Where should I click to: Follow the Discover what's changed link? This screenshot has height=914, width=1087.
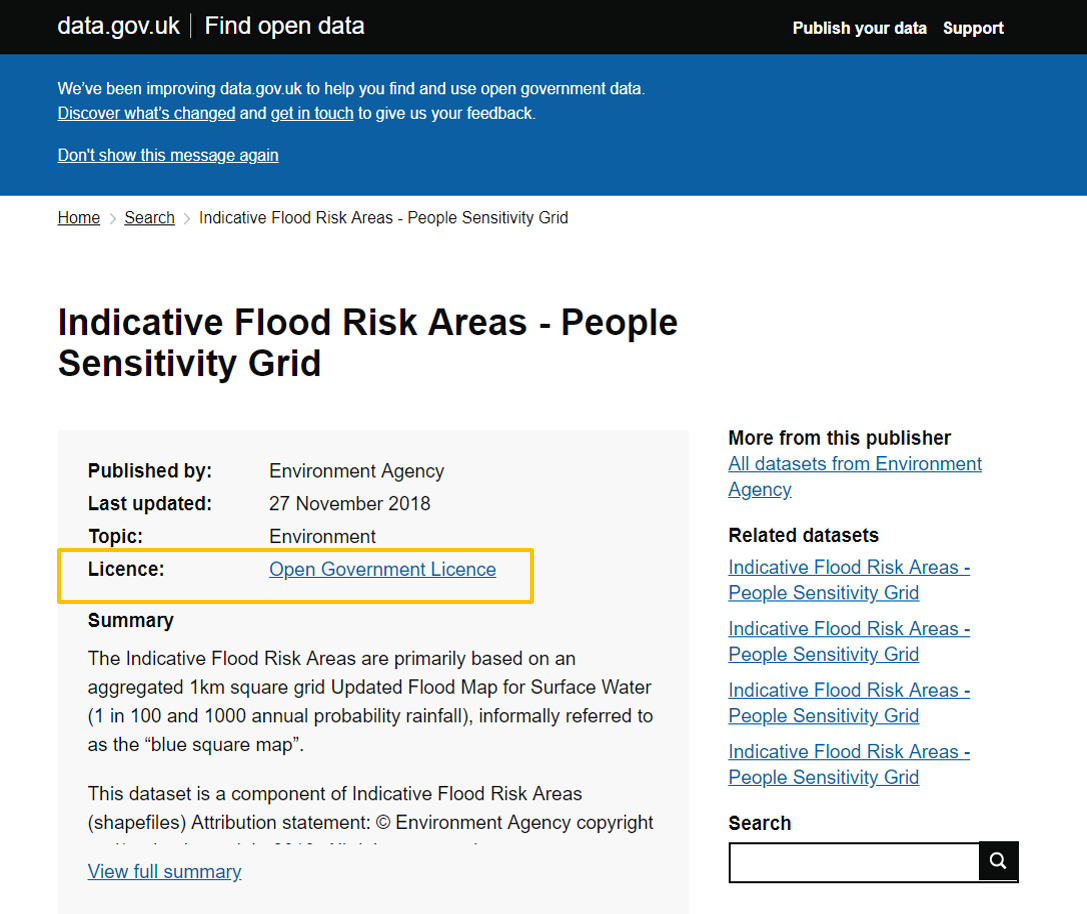(x=146, y=114)
